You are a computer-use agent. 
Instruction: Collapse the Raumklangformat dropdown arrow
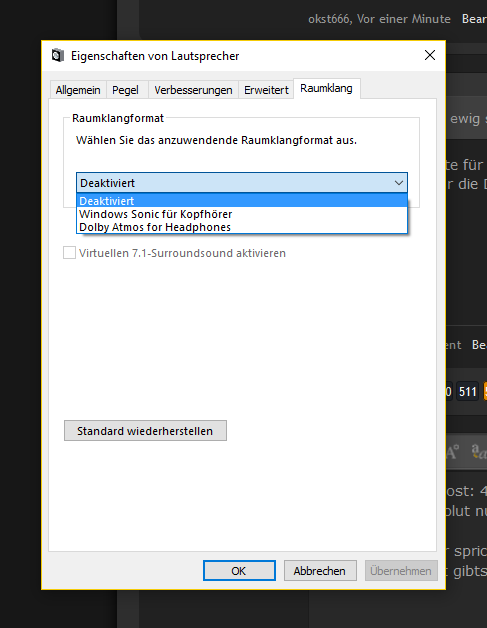tap(398, 183)
